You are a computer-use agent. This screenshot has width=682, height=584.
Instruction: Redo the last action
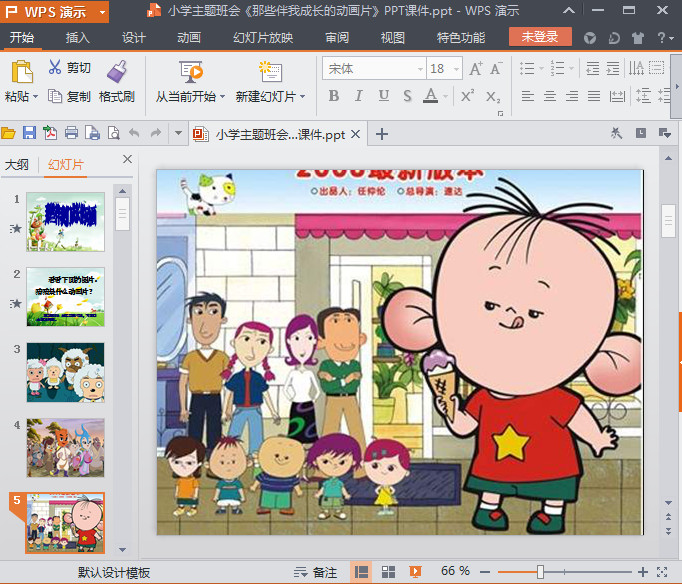point(156,133)
